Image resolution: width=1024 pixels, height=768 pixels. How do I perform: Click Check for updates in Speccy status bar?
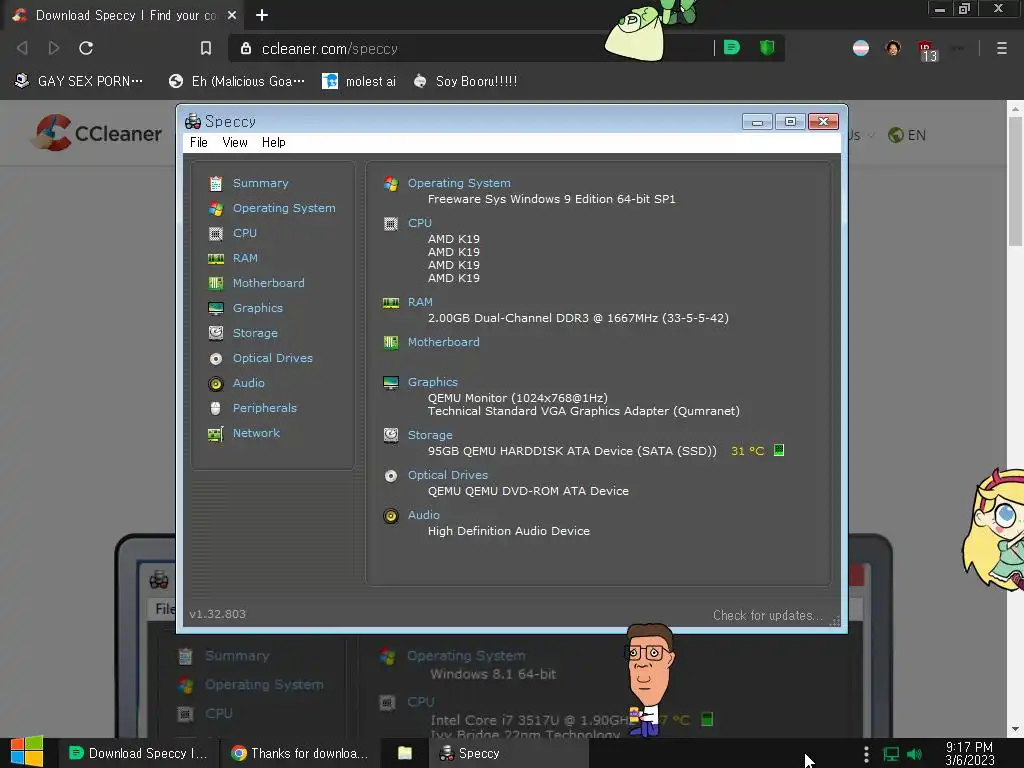767,615
